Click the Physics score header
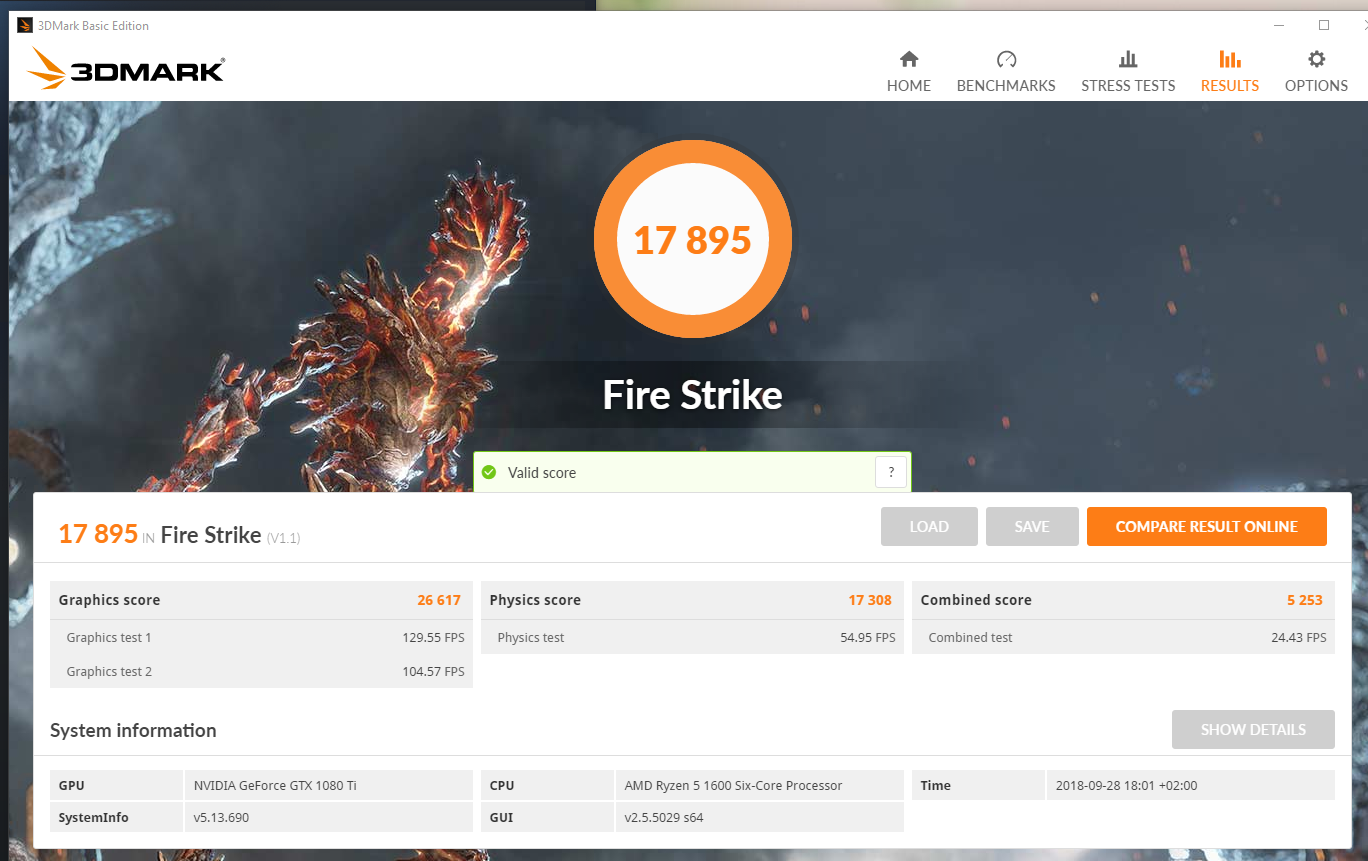 click(535, 600)
